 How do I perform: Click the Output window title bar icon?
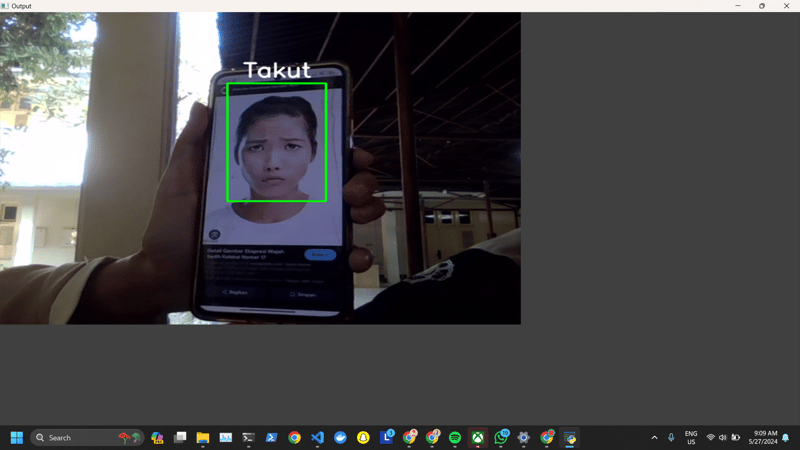tap(5, 6)
